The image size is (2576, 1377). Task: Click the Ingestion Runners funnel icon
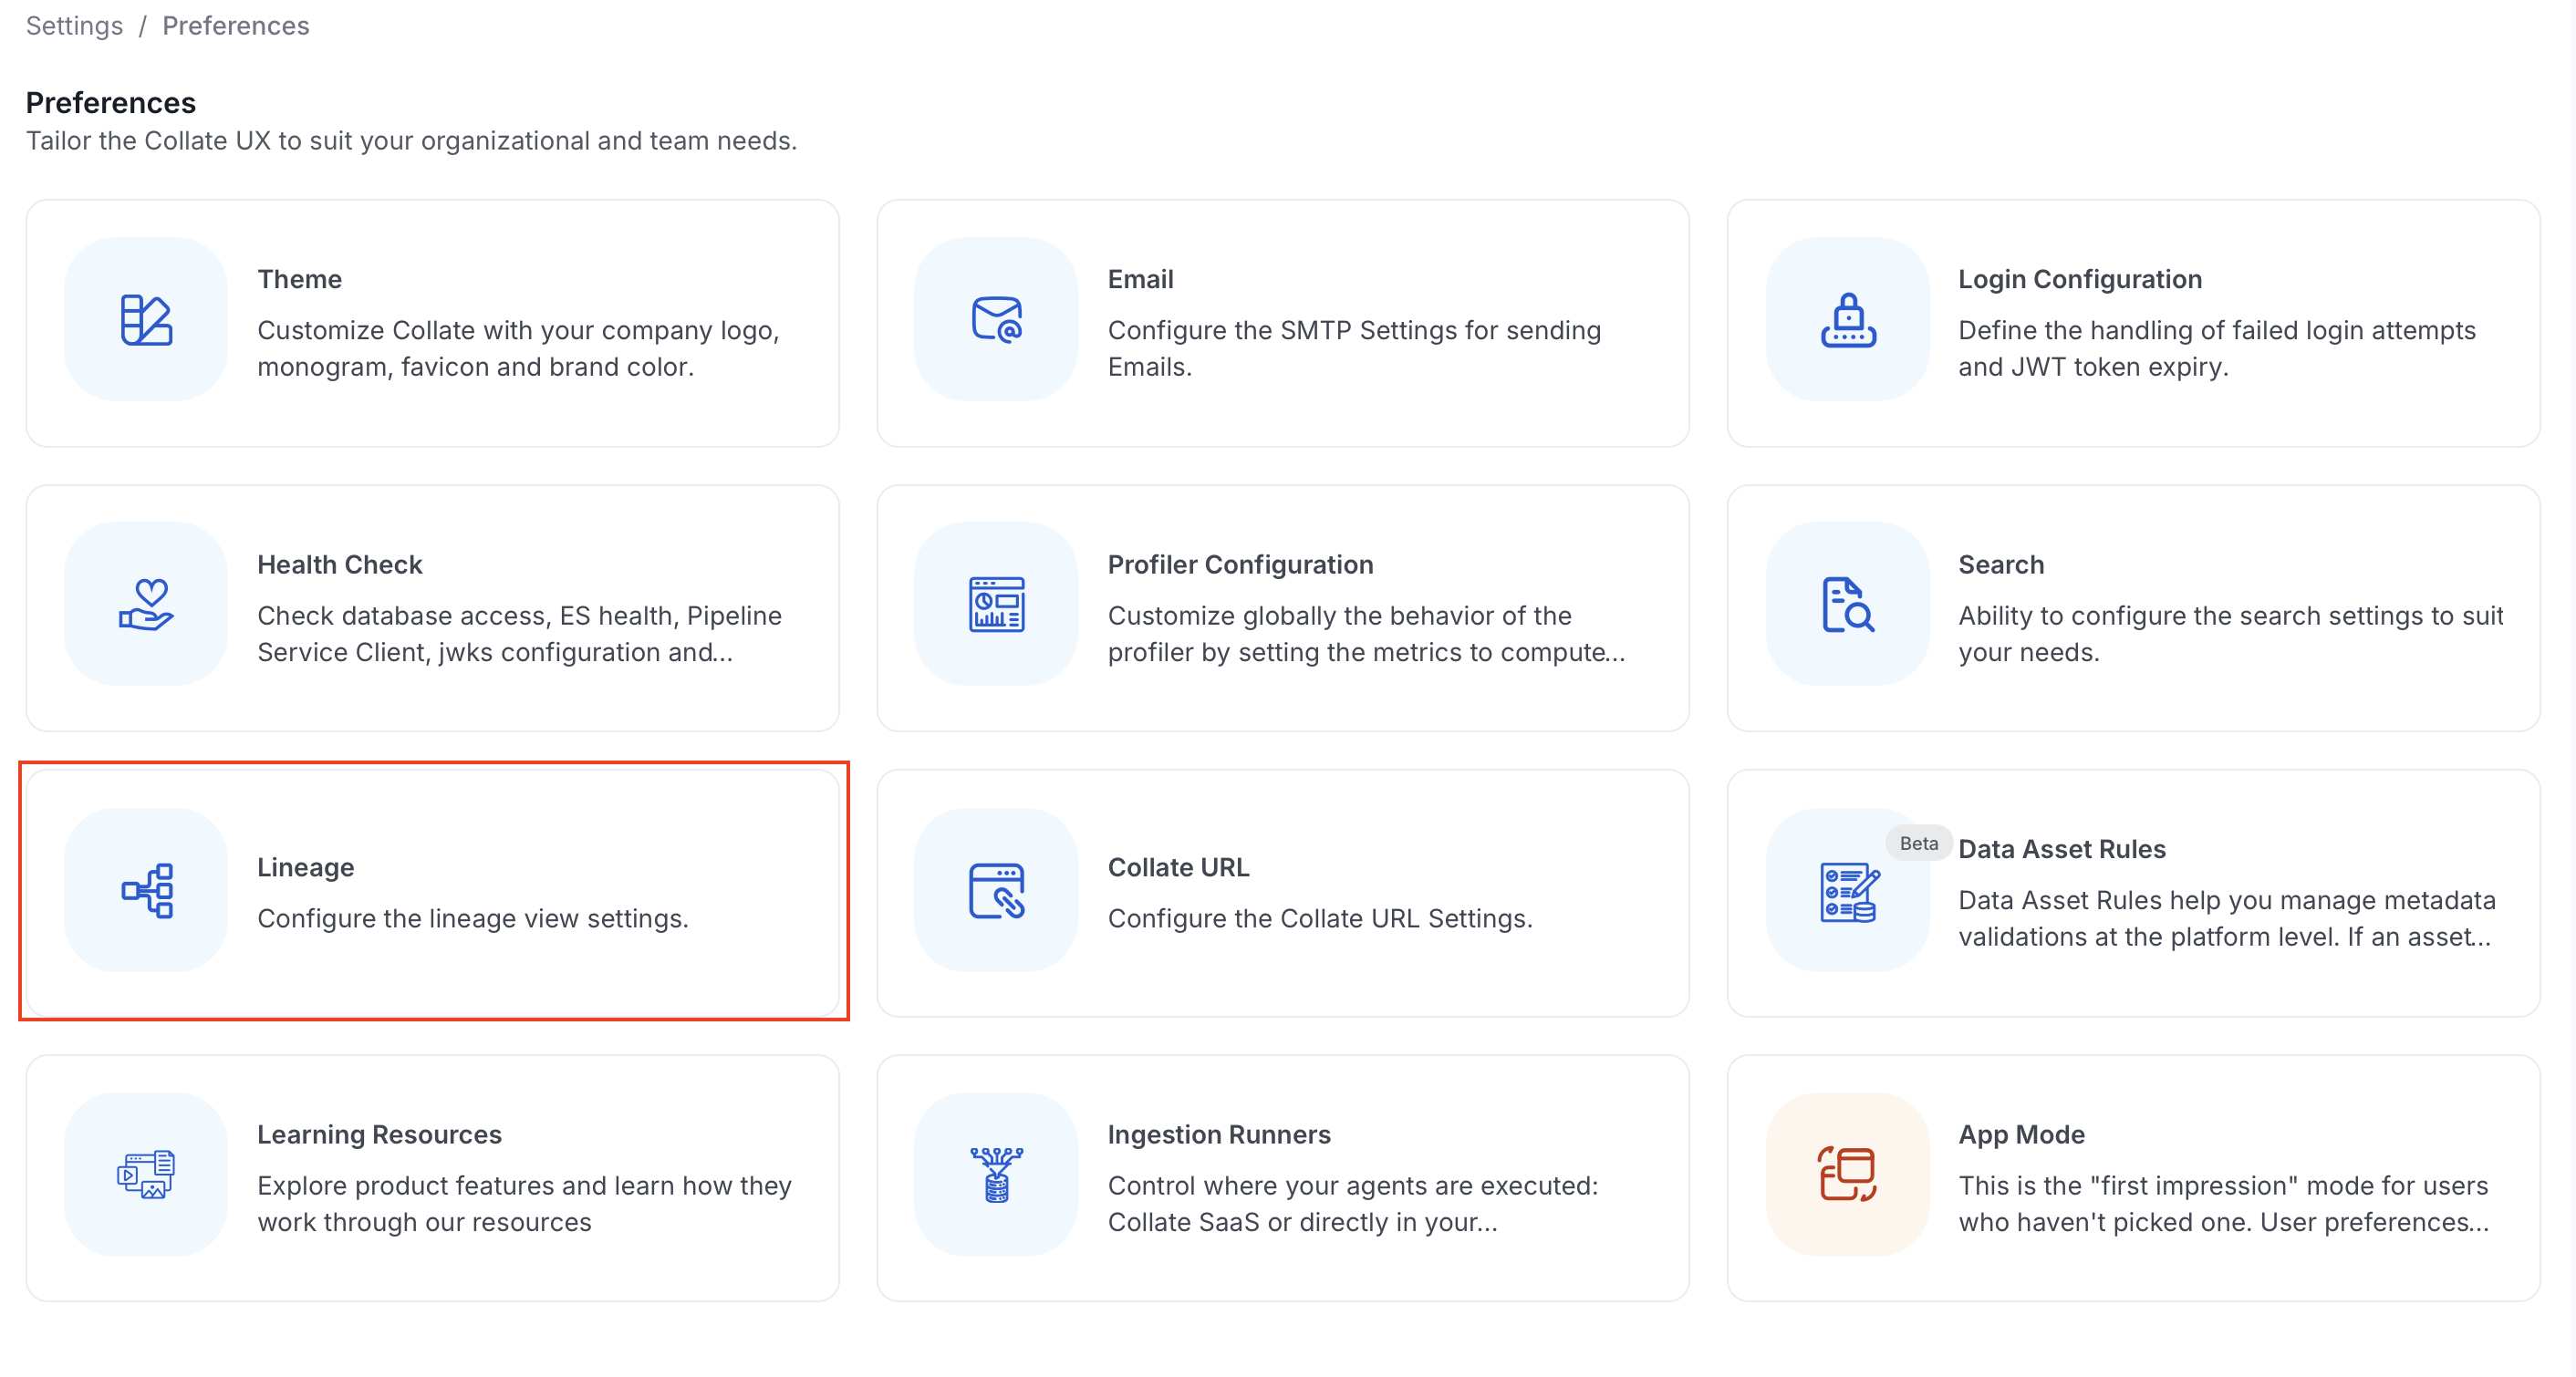click(x=996, y=1174)
